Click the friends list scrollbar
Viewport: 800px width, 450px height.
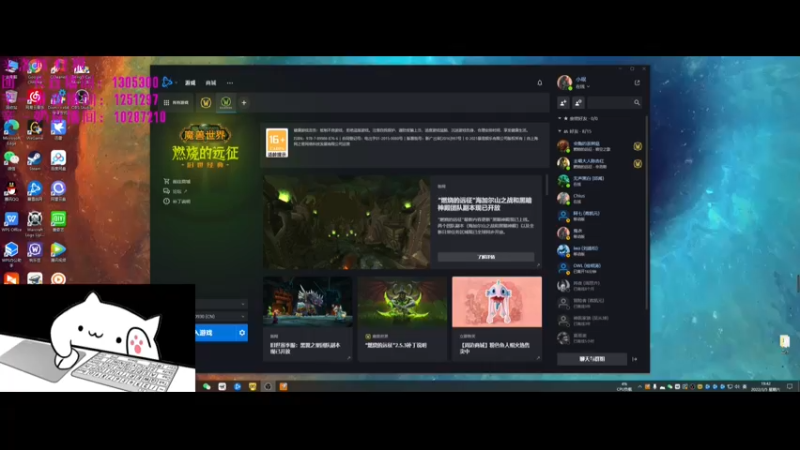646,212
